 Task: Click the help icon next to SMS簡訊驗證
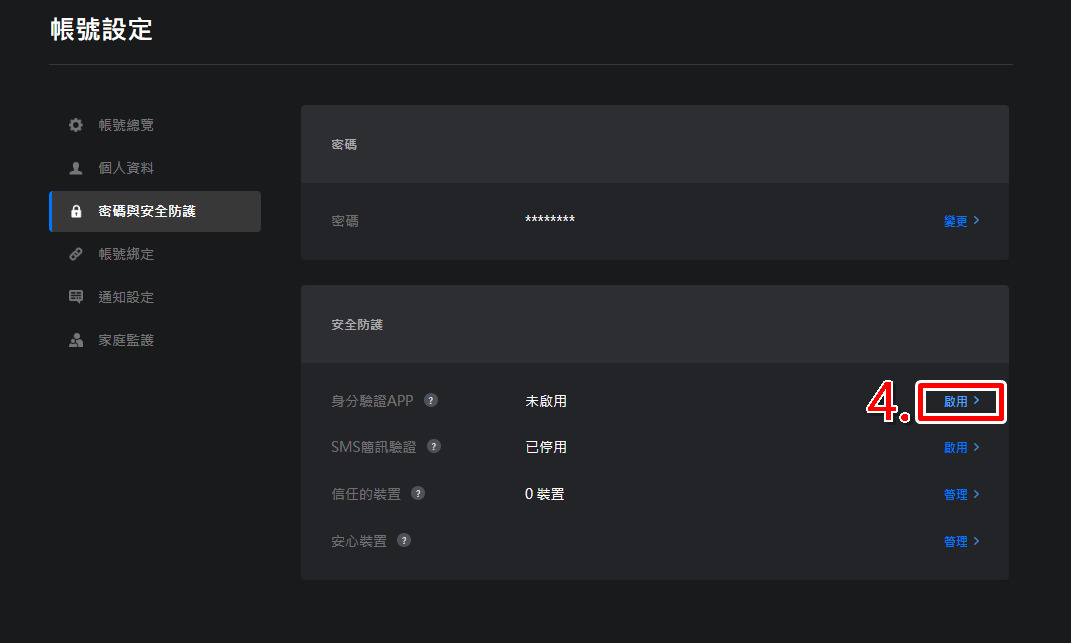coord(434,446)
